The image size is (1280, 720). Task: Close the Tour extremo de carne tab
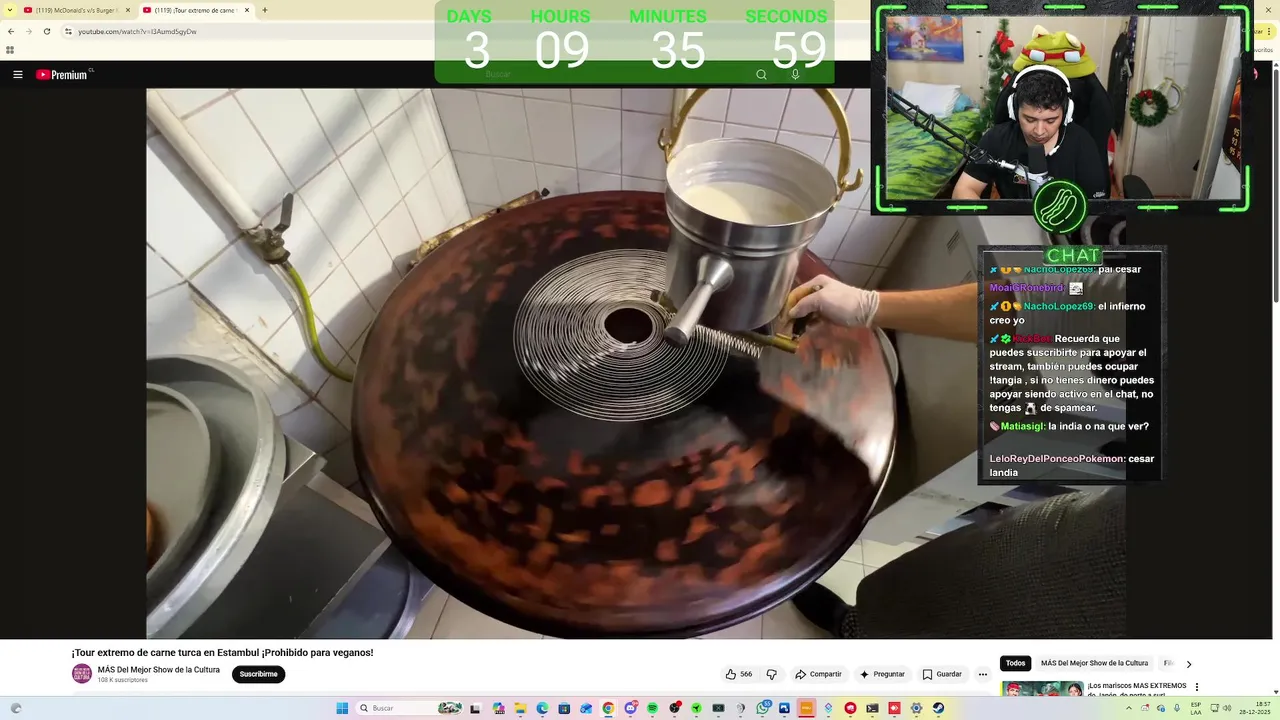click(246, 10)
